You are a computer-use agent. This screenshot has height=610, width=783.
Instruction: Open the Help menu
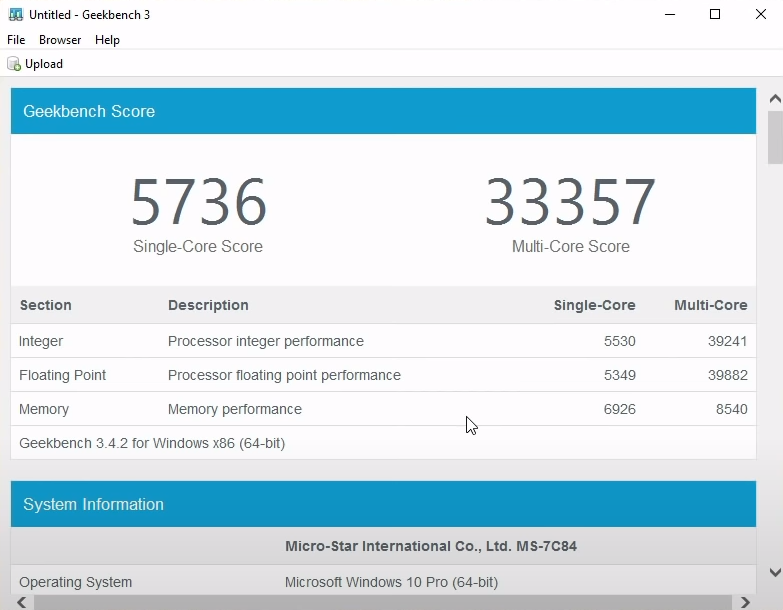[x=107, y=40]
